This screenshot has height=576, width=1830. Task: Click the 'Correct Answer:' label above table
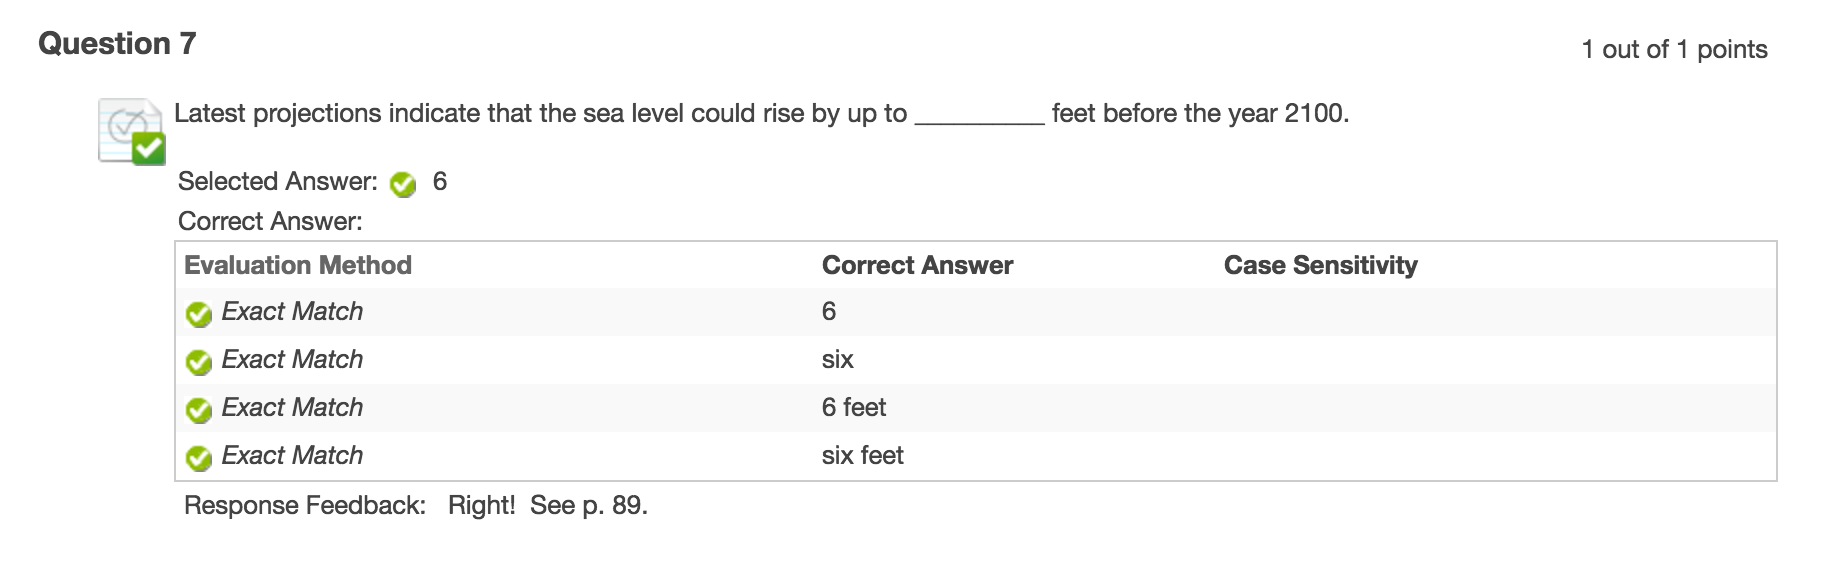[270, 221]
